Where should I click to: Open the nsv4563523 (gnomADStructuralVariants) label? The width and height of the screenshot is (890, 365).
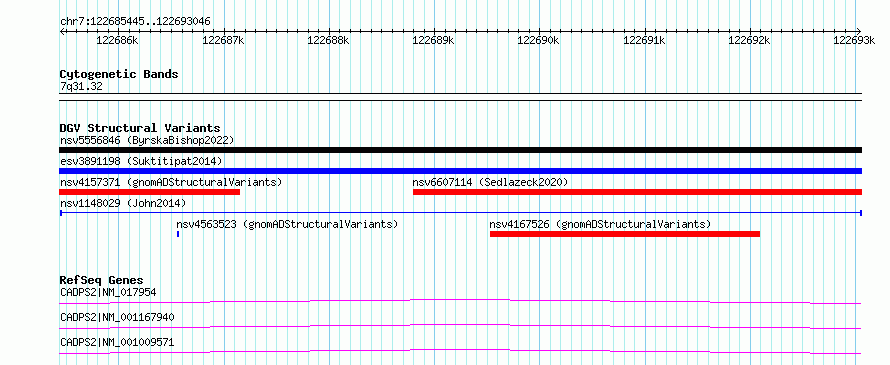click(x=287, y=224)
